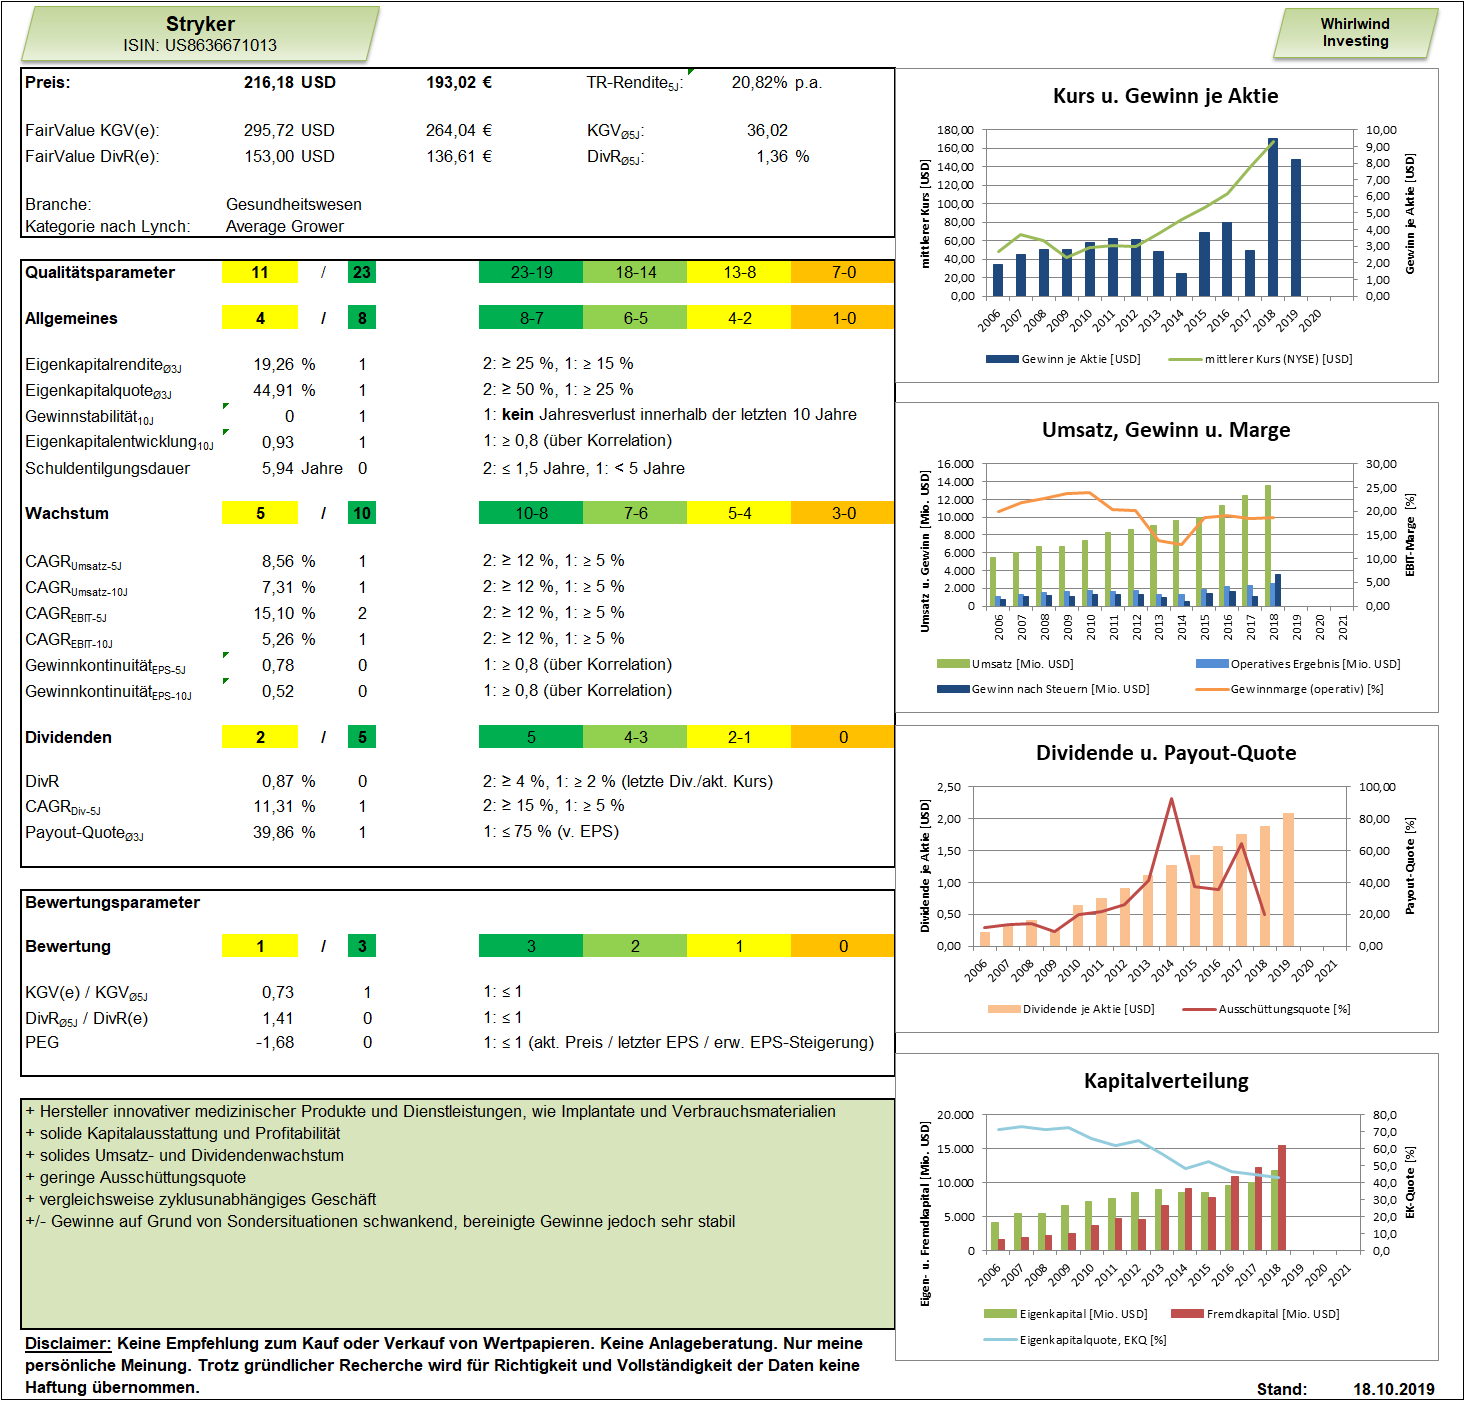The height and width of the screenshot is (1401, 1465).
Task: Click the green Qualitätsparameter maximum 23
Action: tap(362, 272)
